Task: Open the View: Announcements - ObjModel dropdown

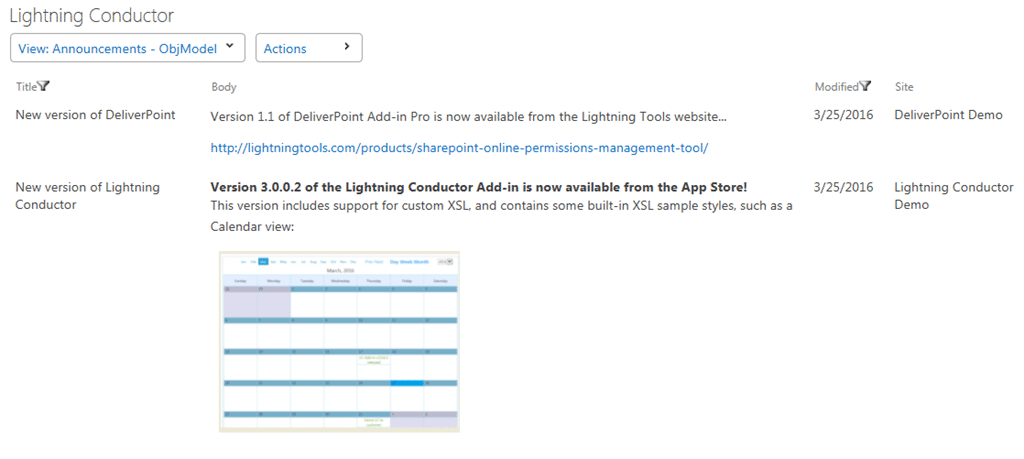Action: pyautogui.click(x=127, y=48)
